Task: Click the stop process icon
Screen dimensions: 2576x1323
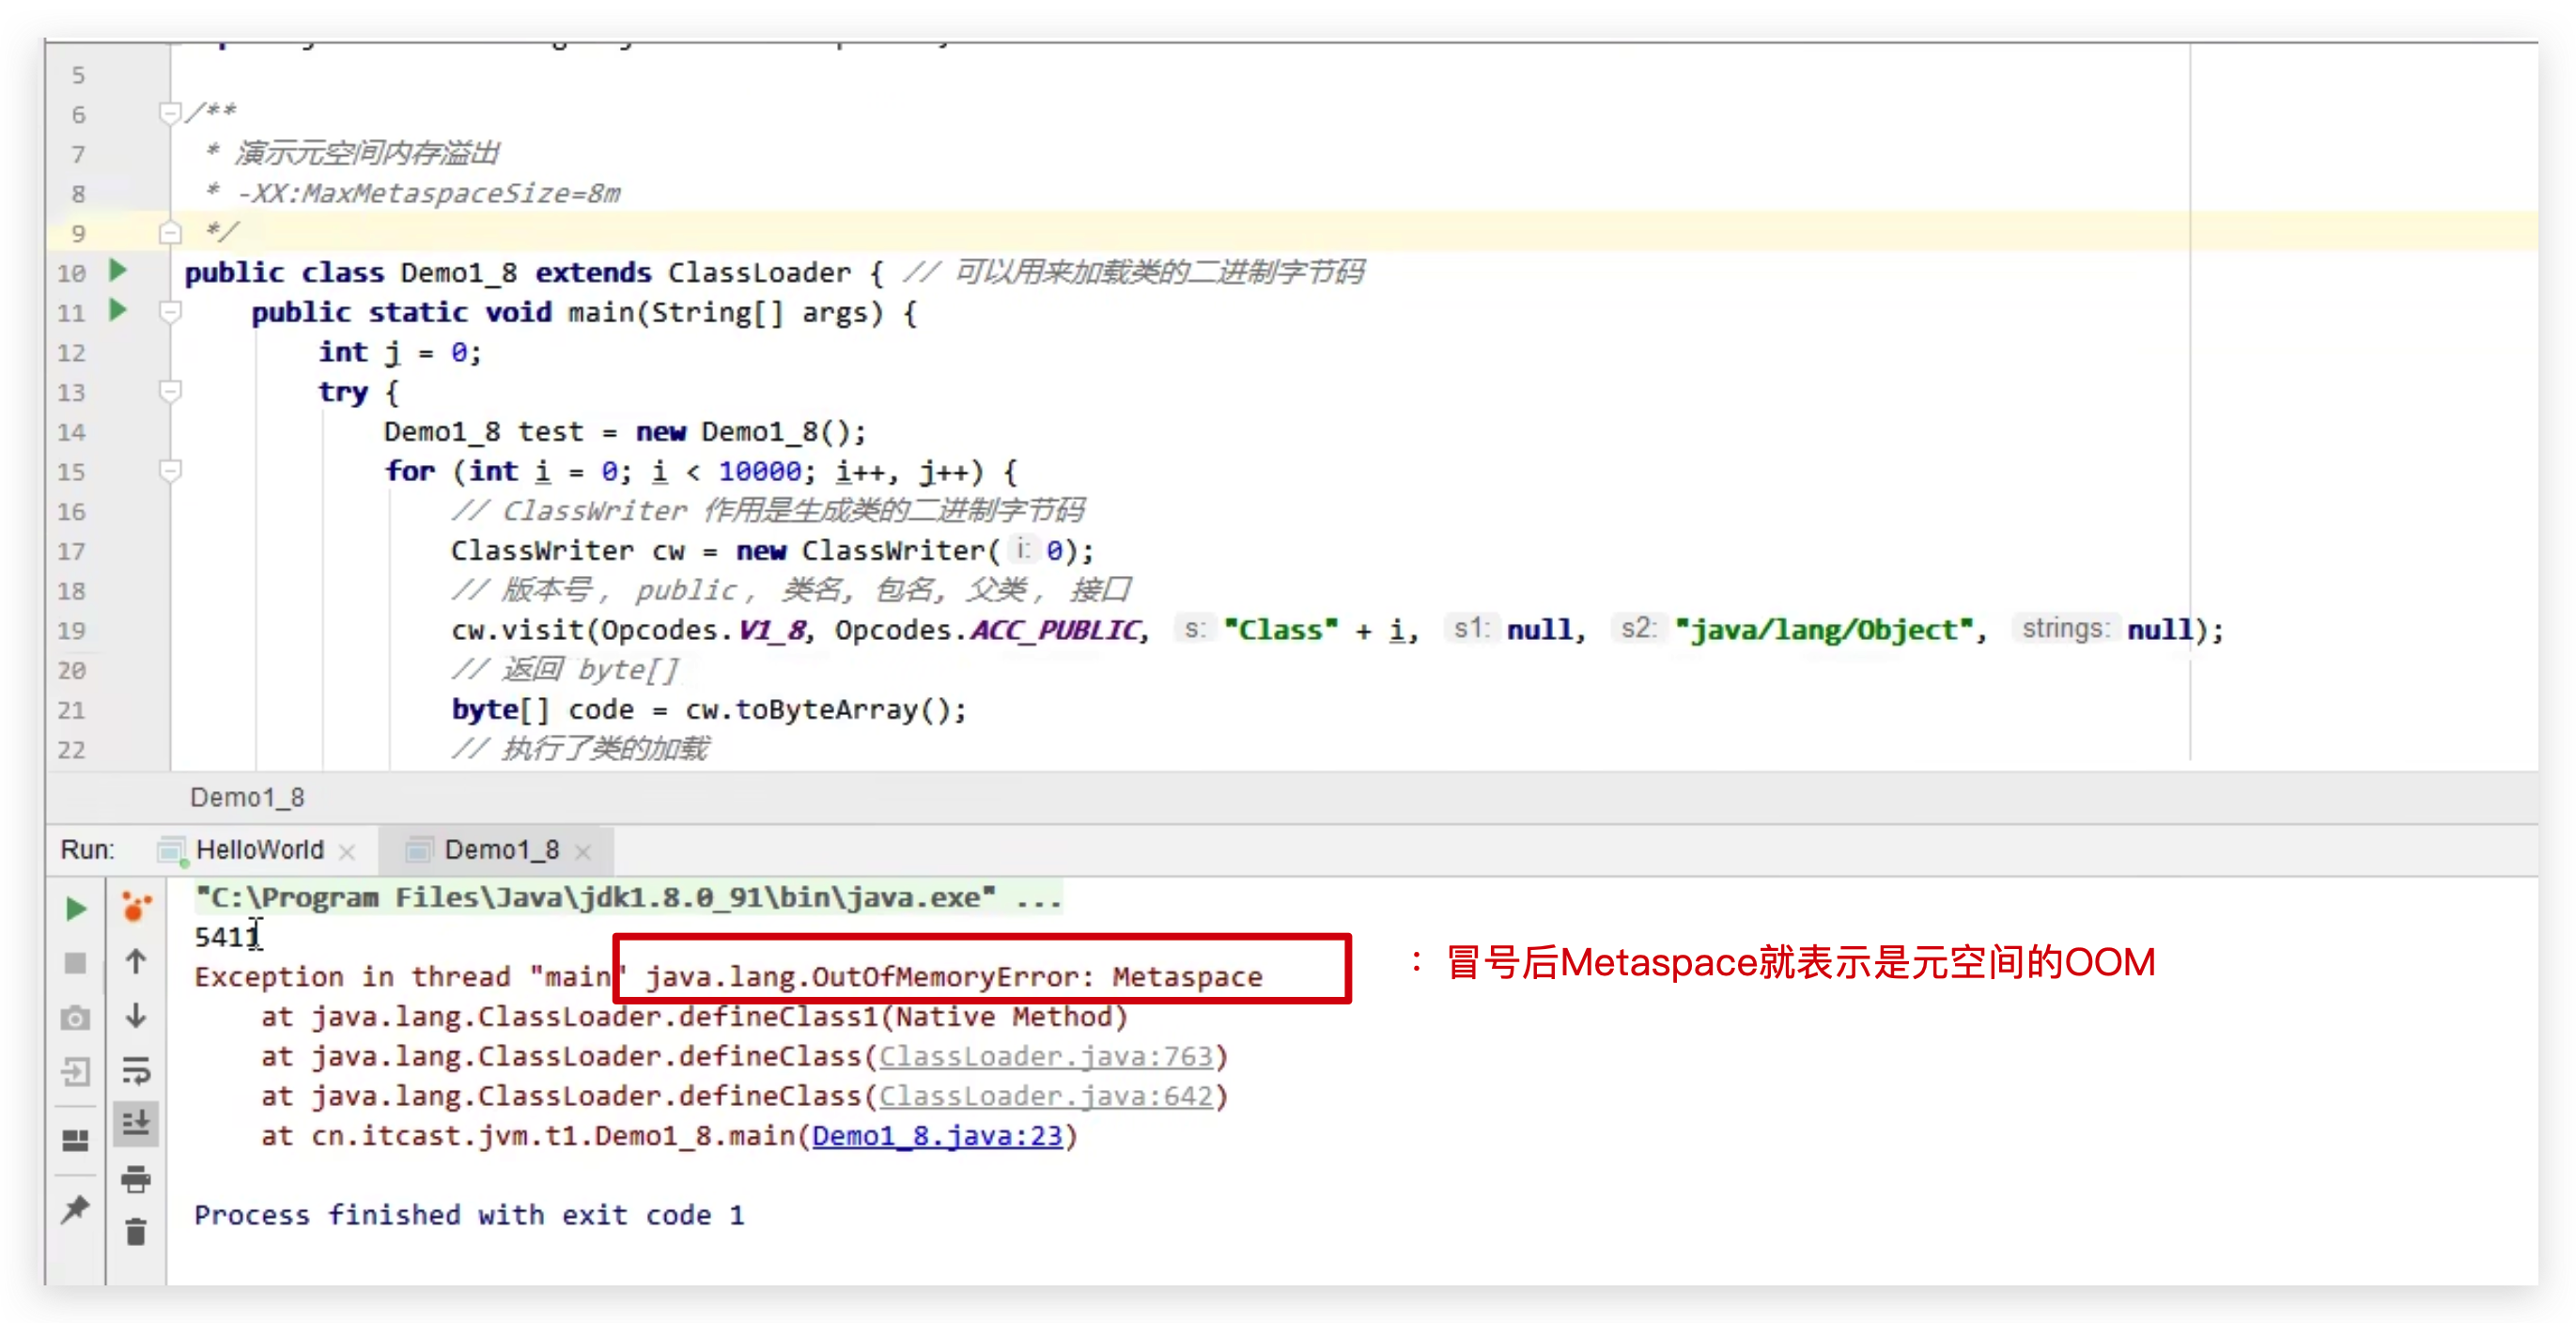Action: [x=75, y=963]
